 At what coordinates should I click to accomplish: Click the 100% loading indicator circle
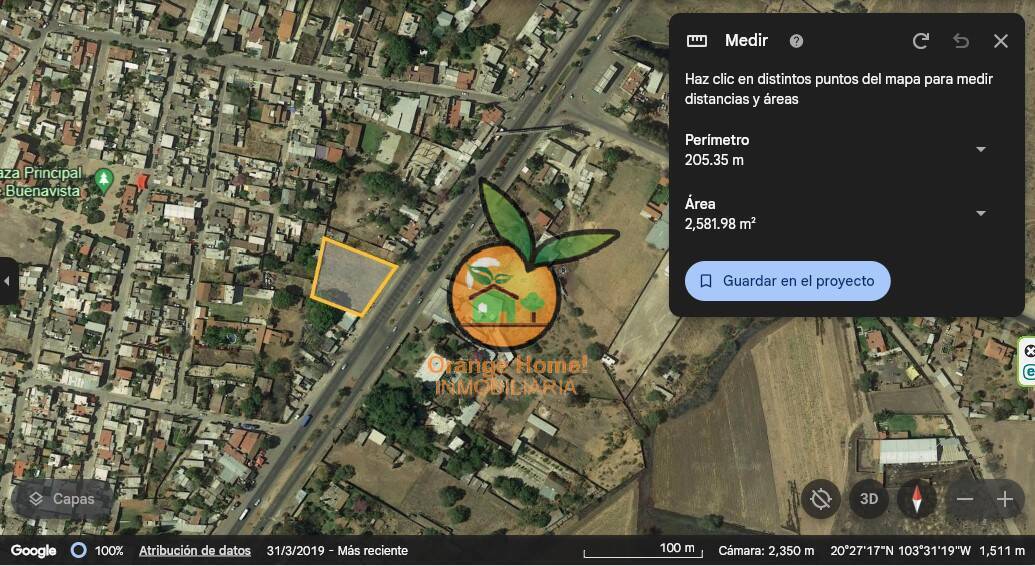tap(79, 550)
